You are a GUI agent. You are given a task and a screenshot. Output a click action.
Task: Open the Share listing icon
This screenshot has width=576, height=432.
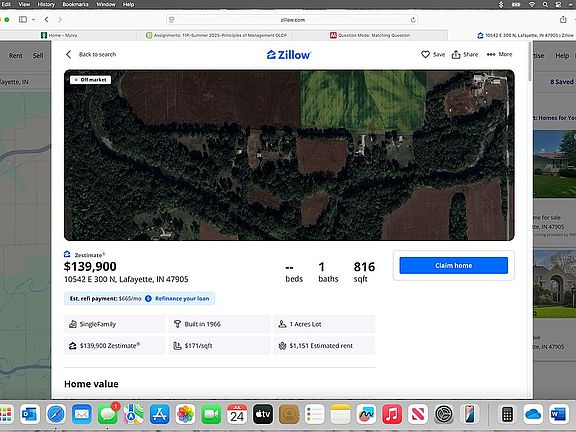tap(456, 54)
